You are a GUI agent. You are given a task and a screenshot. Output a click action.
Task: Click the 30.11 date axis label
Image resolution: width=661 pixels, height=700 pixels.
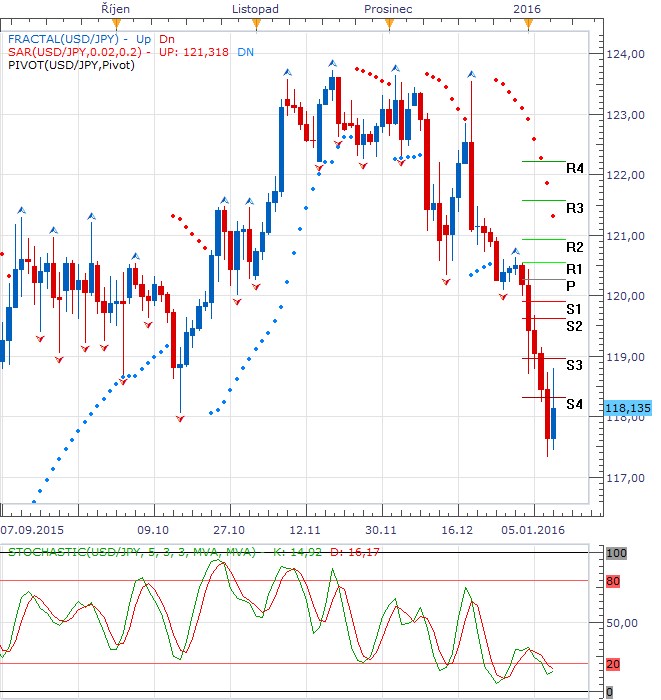pos(381,530)
